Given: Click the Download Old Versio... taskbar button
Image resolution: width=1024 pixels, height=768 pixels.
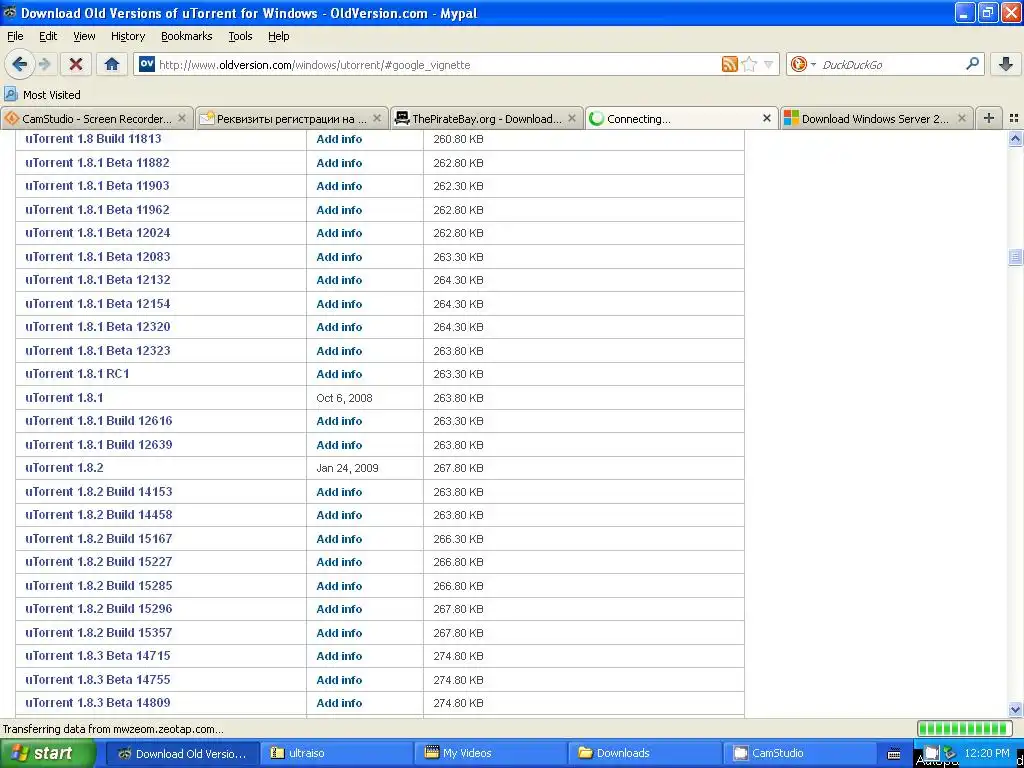Looking at the screenshot, I should (x=182, y=753).
